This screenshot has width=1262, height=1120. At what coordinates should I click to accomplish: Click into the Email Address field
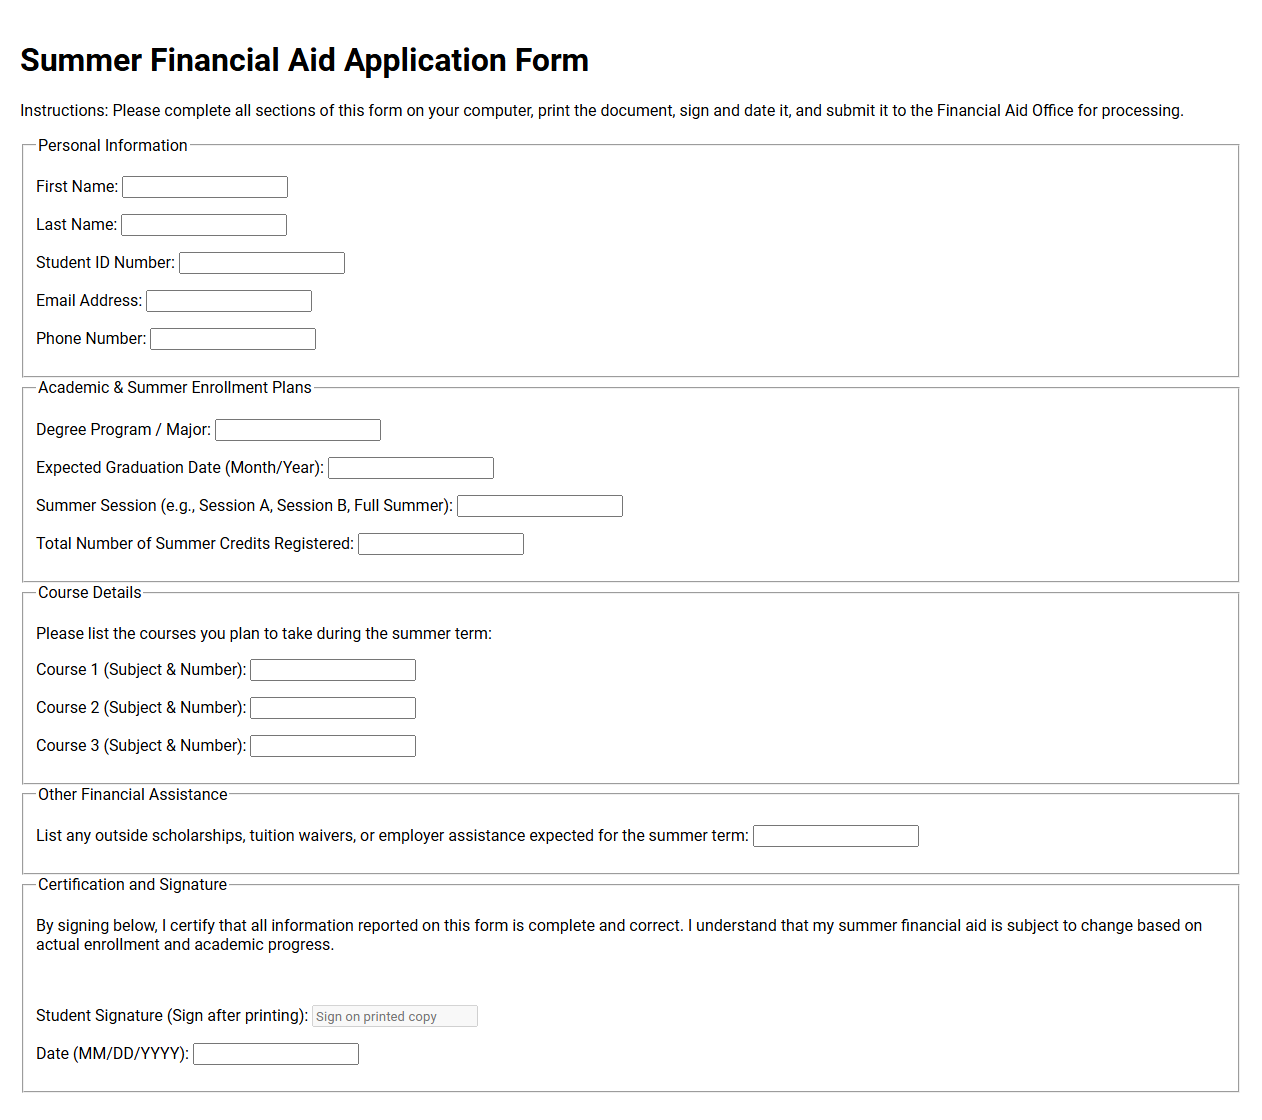pos(229,301)
